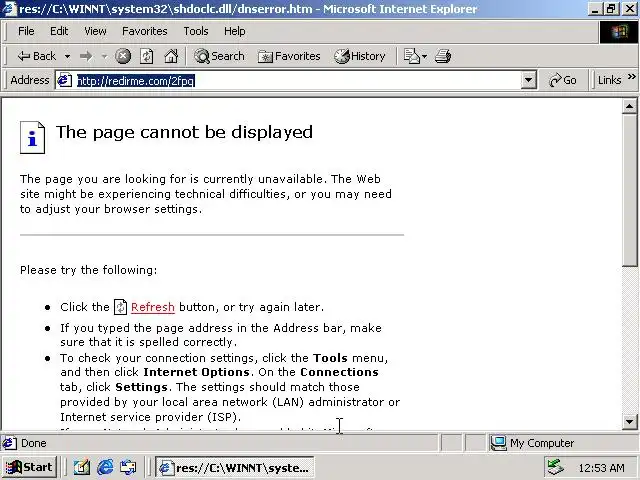Click the info icon beside the page heading

32,137
